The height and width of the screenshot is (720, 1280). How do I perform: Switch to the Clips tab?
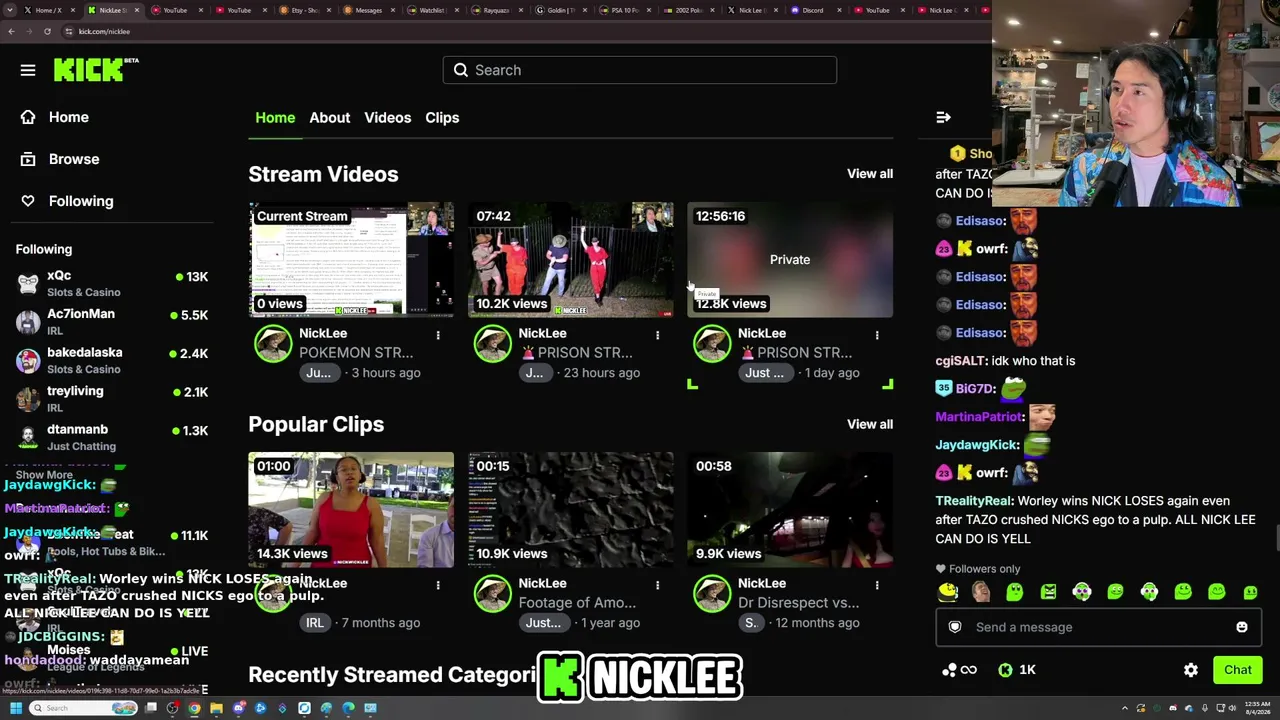442,117
